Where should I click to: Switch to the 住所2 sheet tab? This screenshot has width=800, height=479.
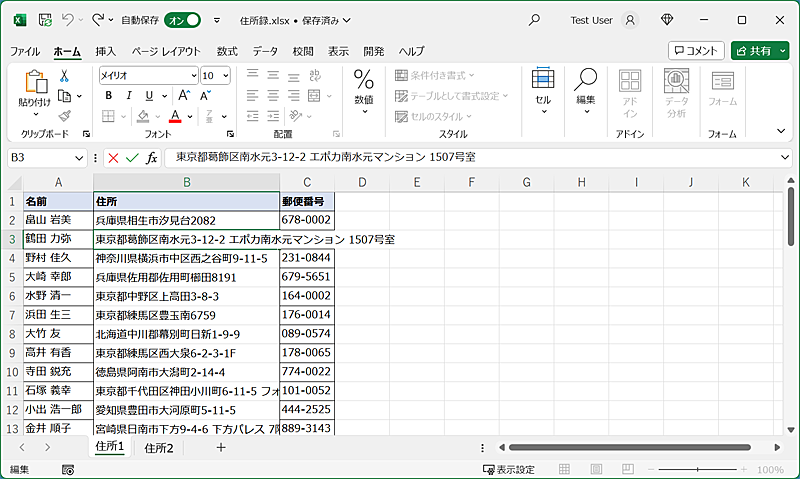click(x=159, y=448)
